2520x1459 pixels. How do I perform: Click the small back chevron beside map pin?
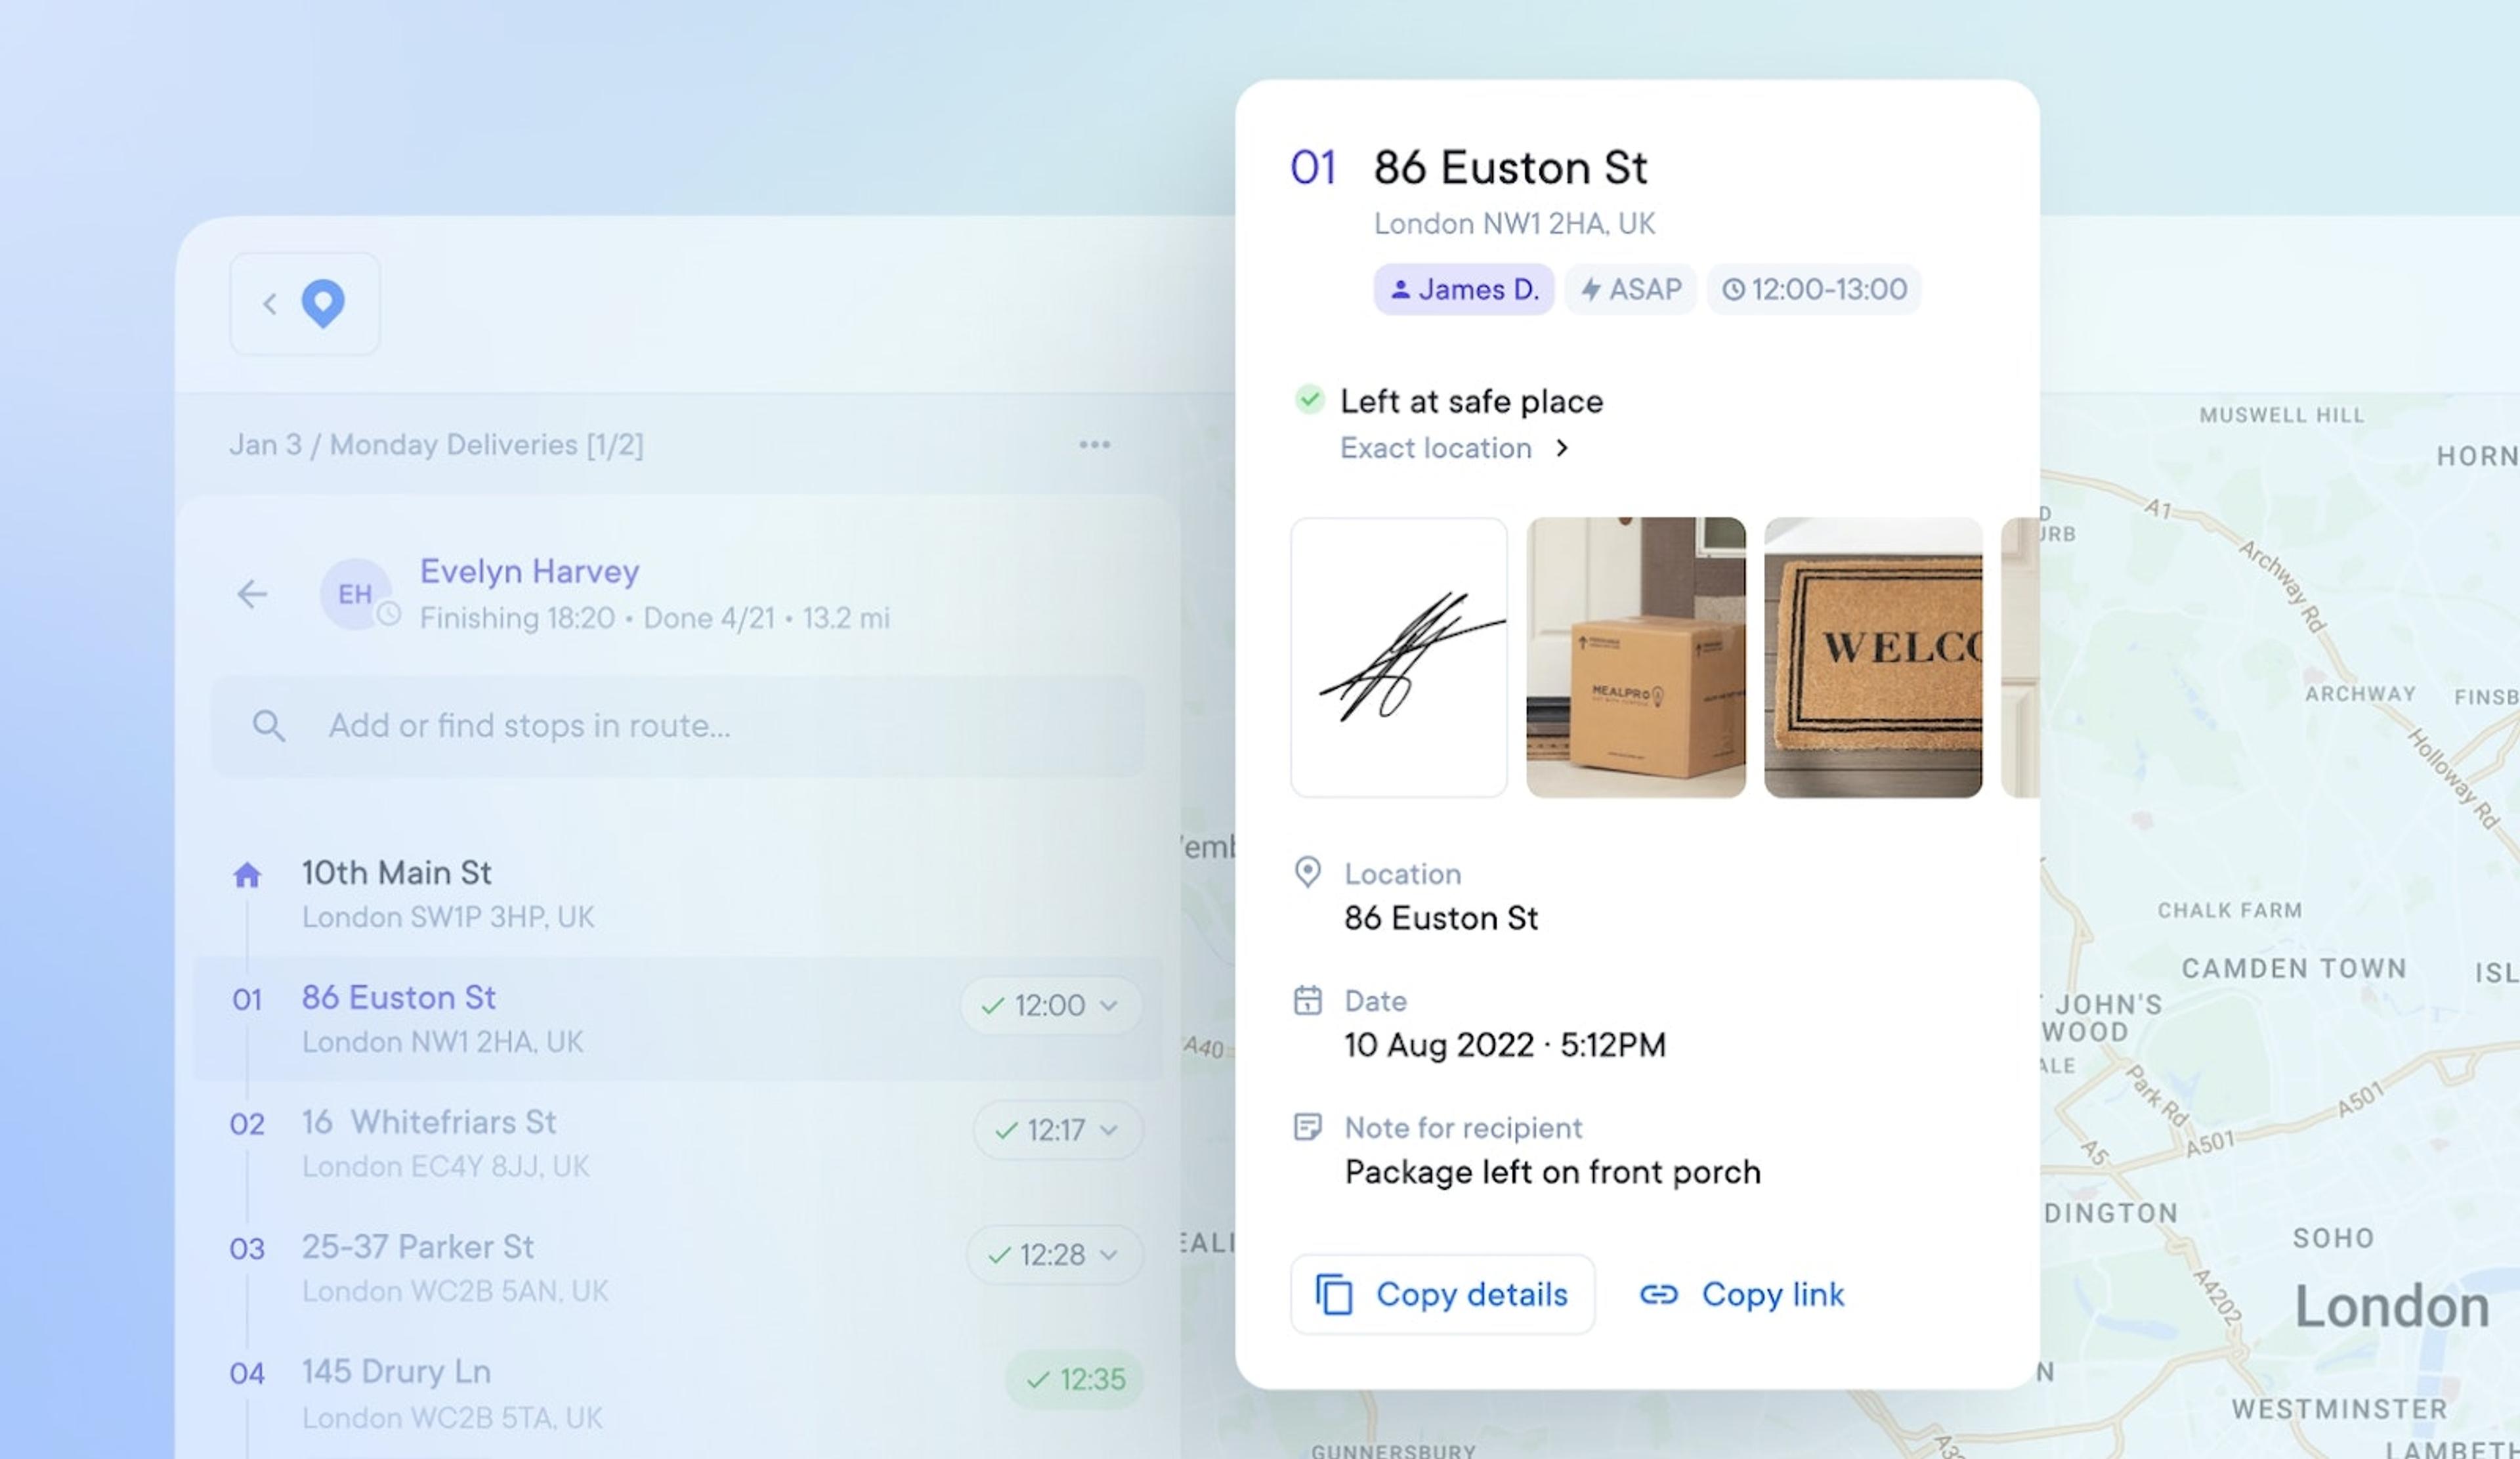click(269, 304)
